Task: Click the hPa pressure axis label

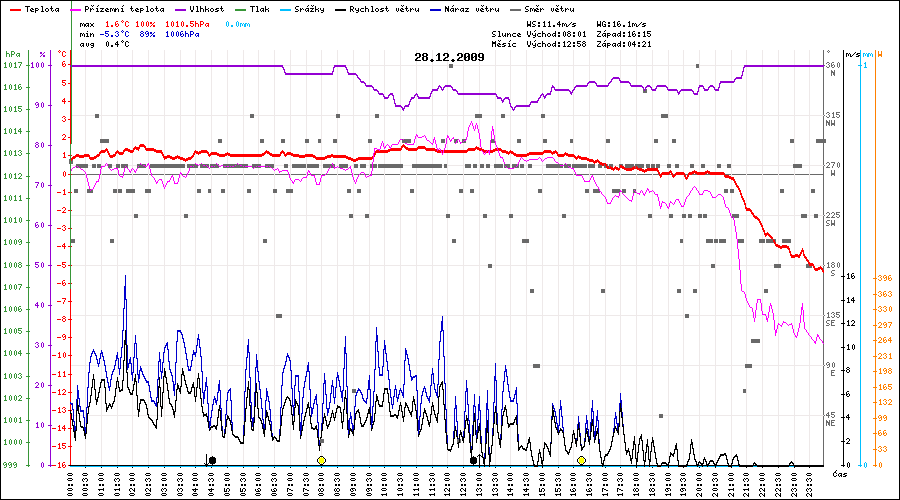Action: tap(12, 54)
